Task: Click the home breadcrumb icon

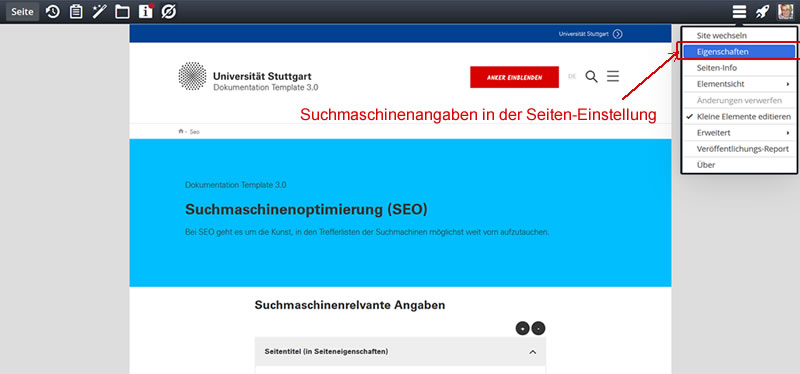Action: pos(181,132)
